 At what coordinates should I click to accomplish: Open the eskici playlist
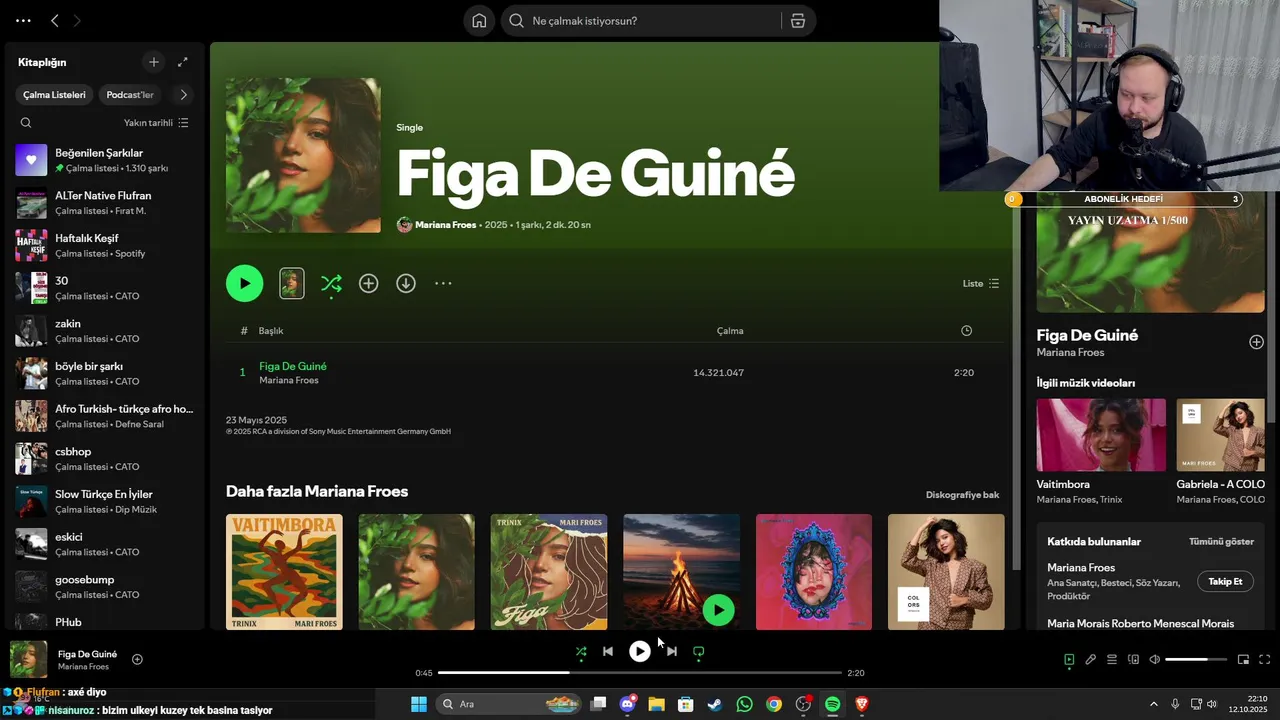(x=105, y=544)
